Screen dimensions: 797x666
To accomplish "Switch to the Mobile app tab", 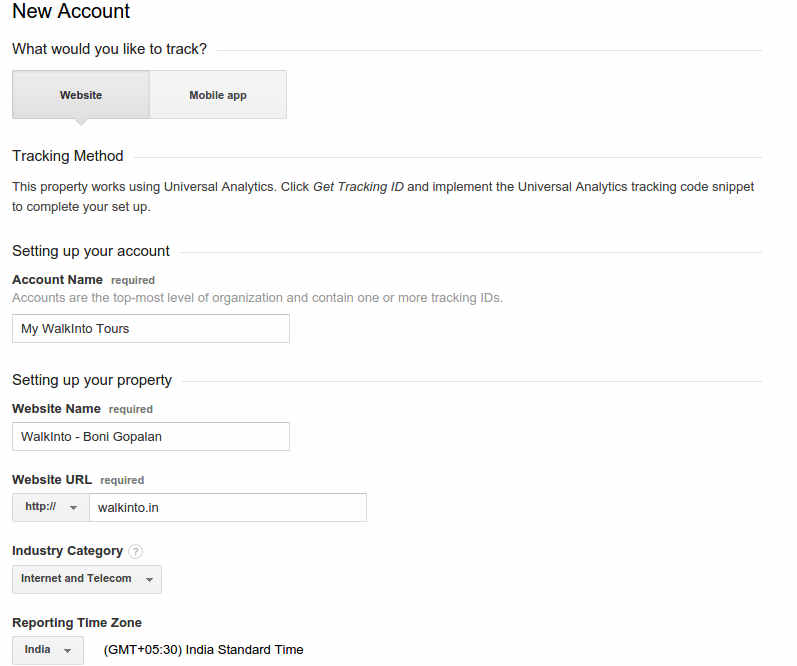I will 218,95.
